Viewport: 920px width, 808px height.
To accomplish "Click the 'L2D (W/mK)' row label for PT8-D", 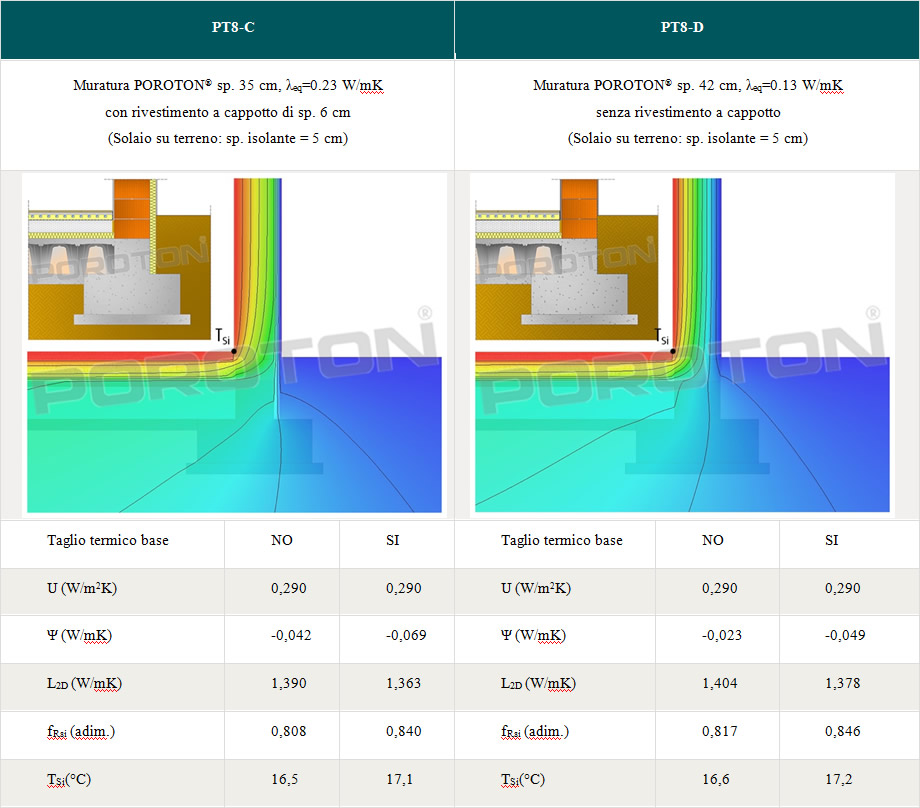I will [538, 684].
